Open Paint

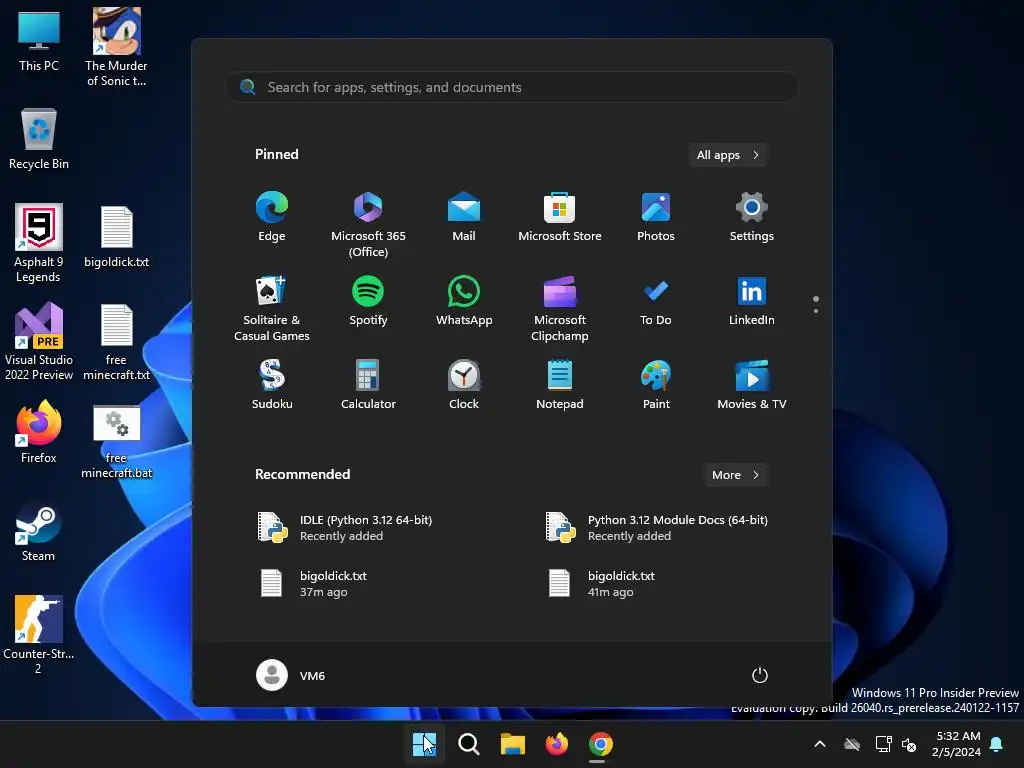[x=656, y=385]
